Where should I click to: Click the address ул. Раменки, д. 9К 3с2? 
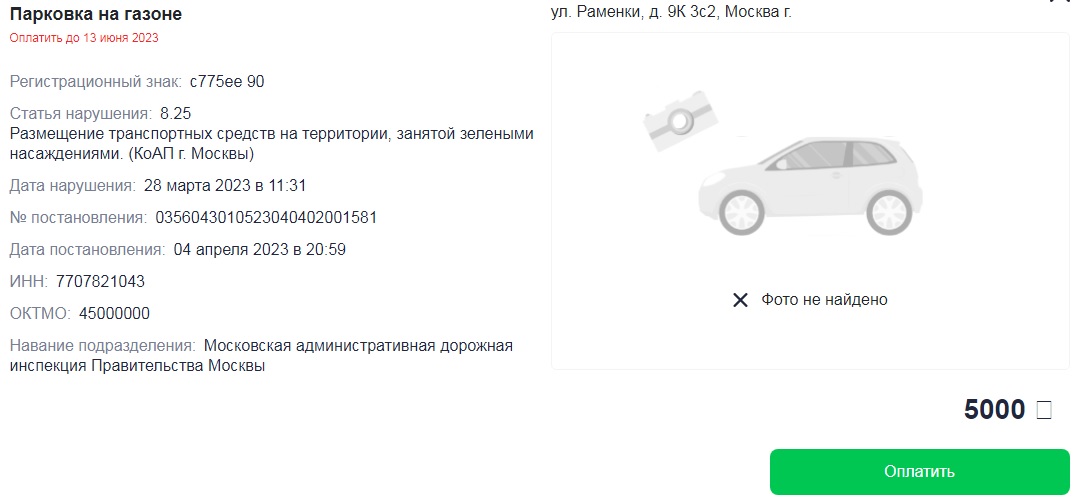pos(670,12)
